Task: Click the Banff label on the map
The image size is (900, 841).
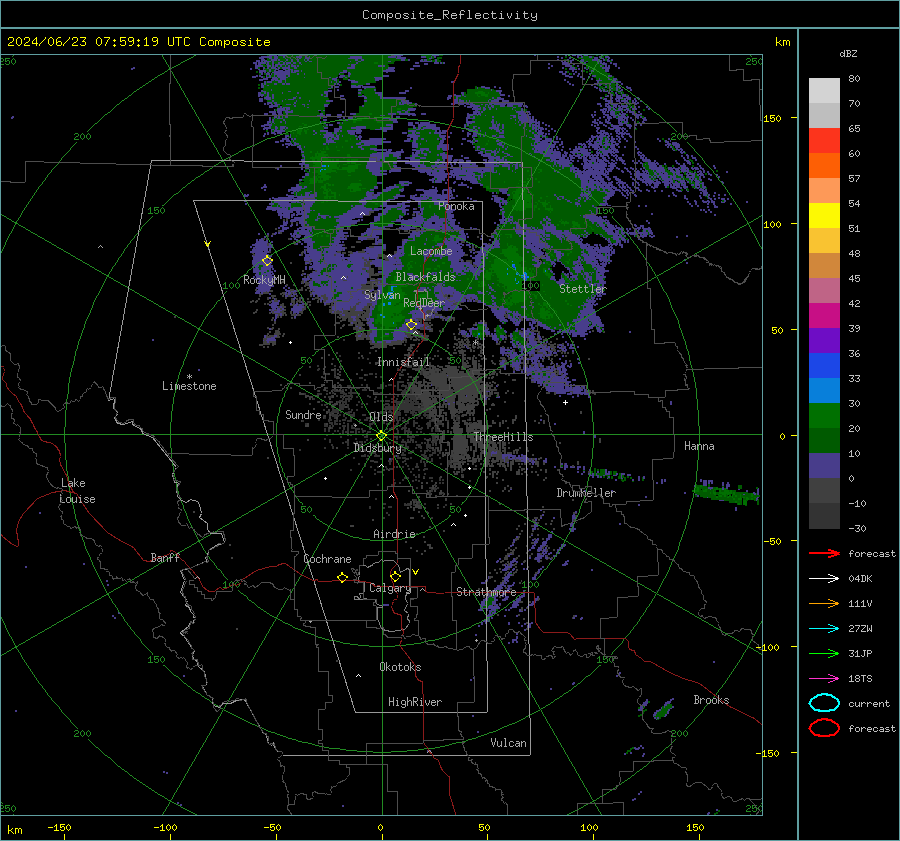Action: 165,557
